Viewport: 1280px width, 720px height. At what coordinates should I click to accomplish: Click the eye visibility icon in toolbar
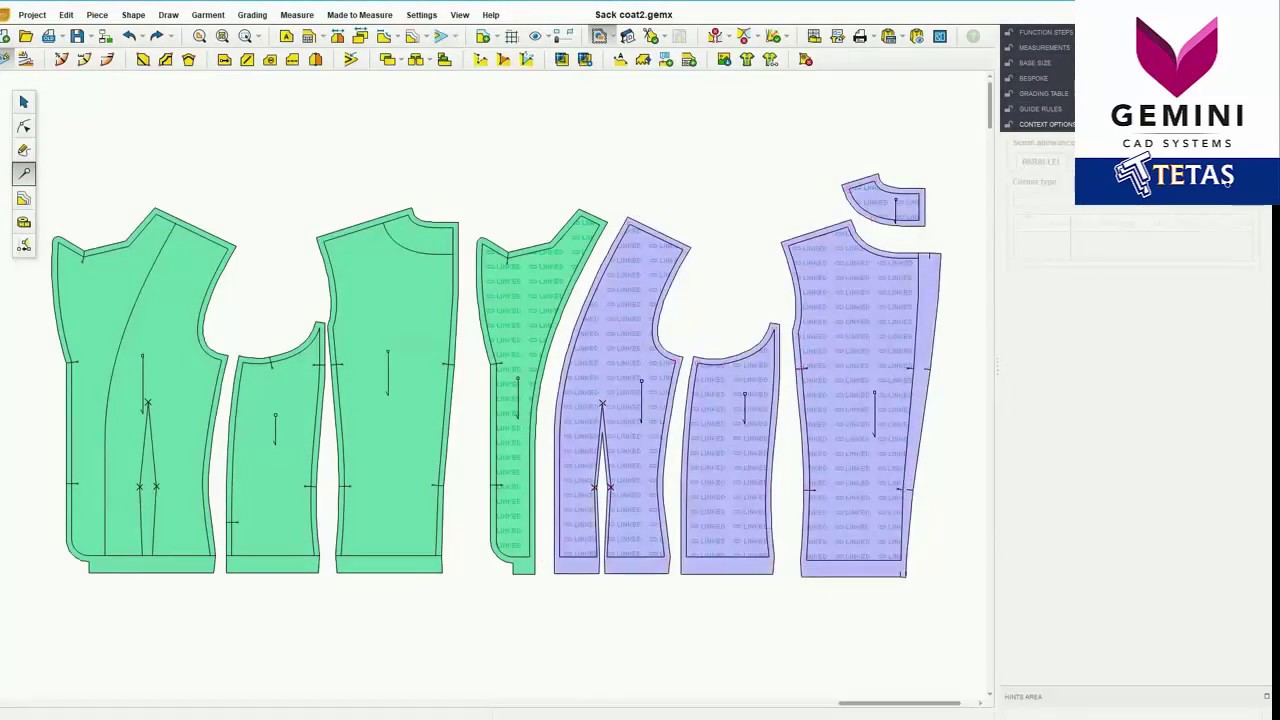click(x=535, y=36)
